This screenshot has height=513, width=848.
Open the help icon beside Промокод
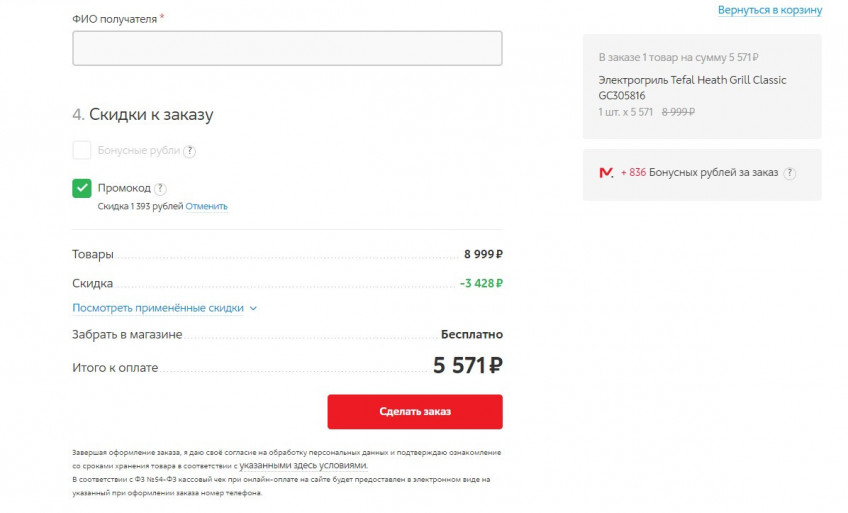coord(161,188)
